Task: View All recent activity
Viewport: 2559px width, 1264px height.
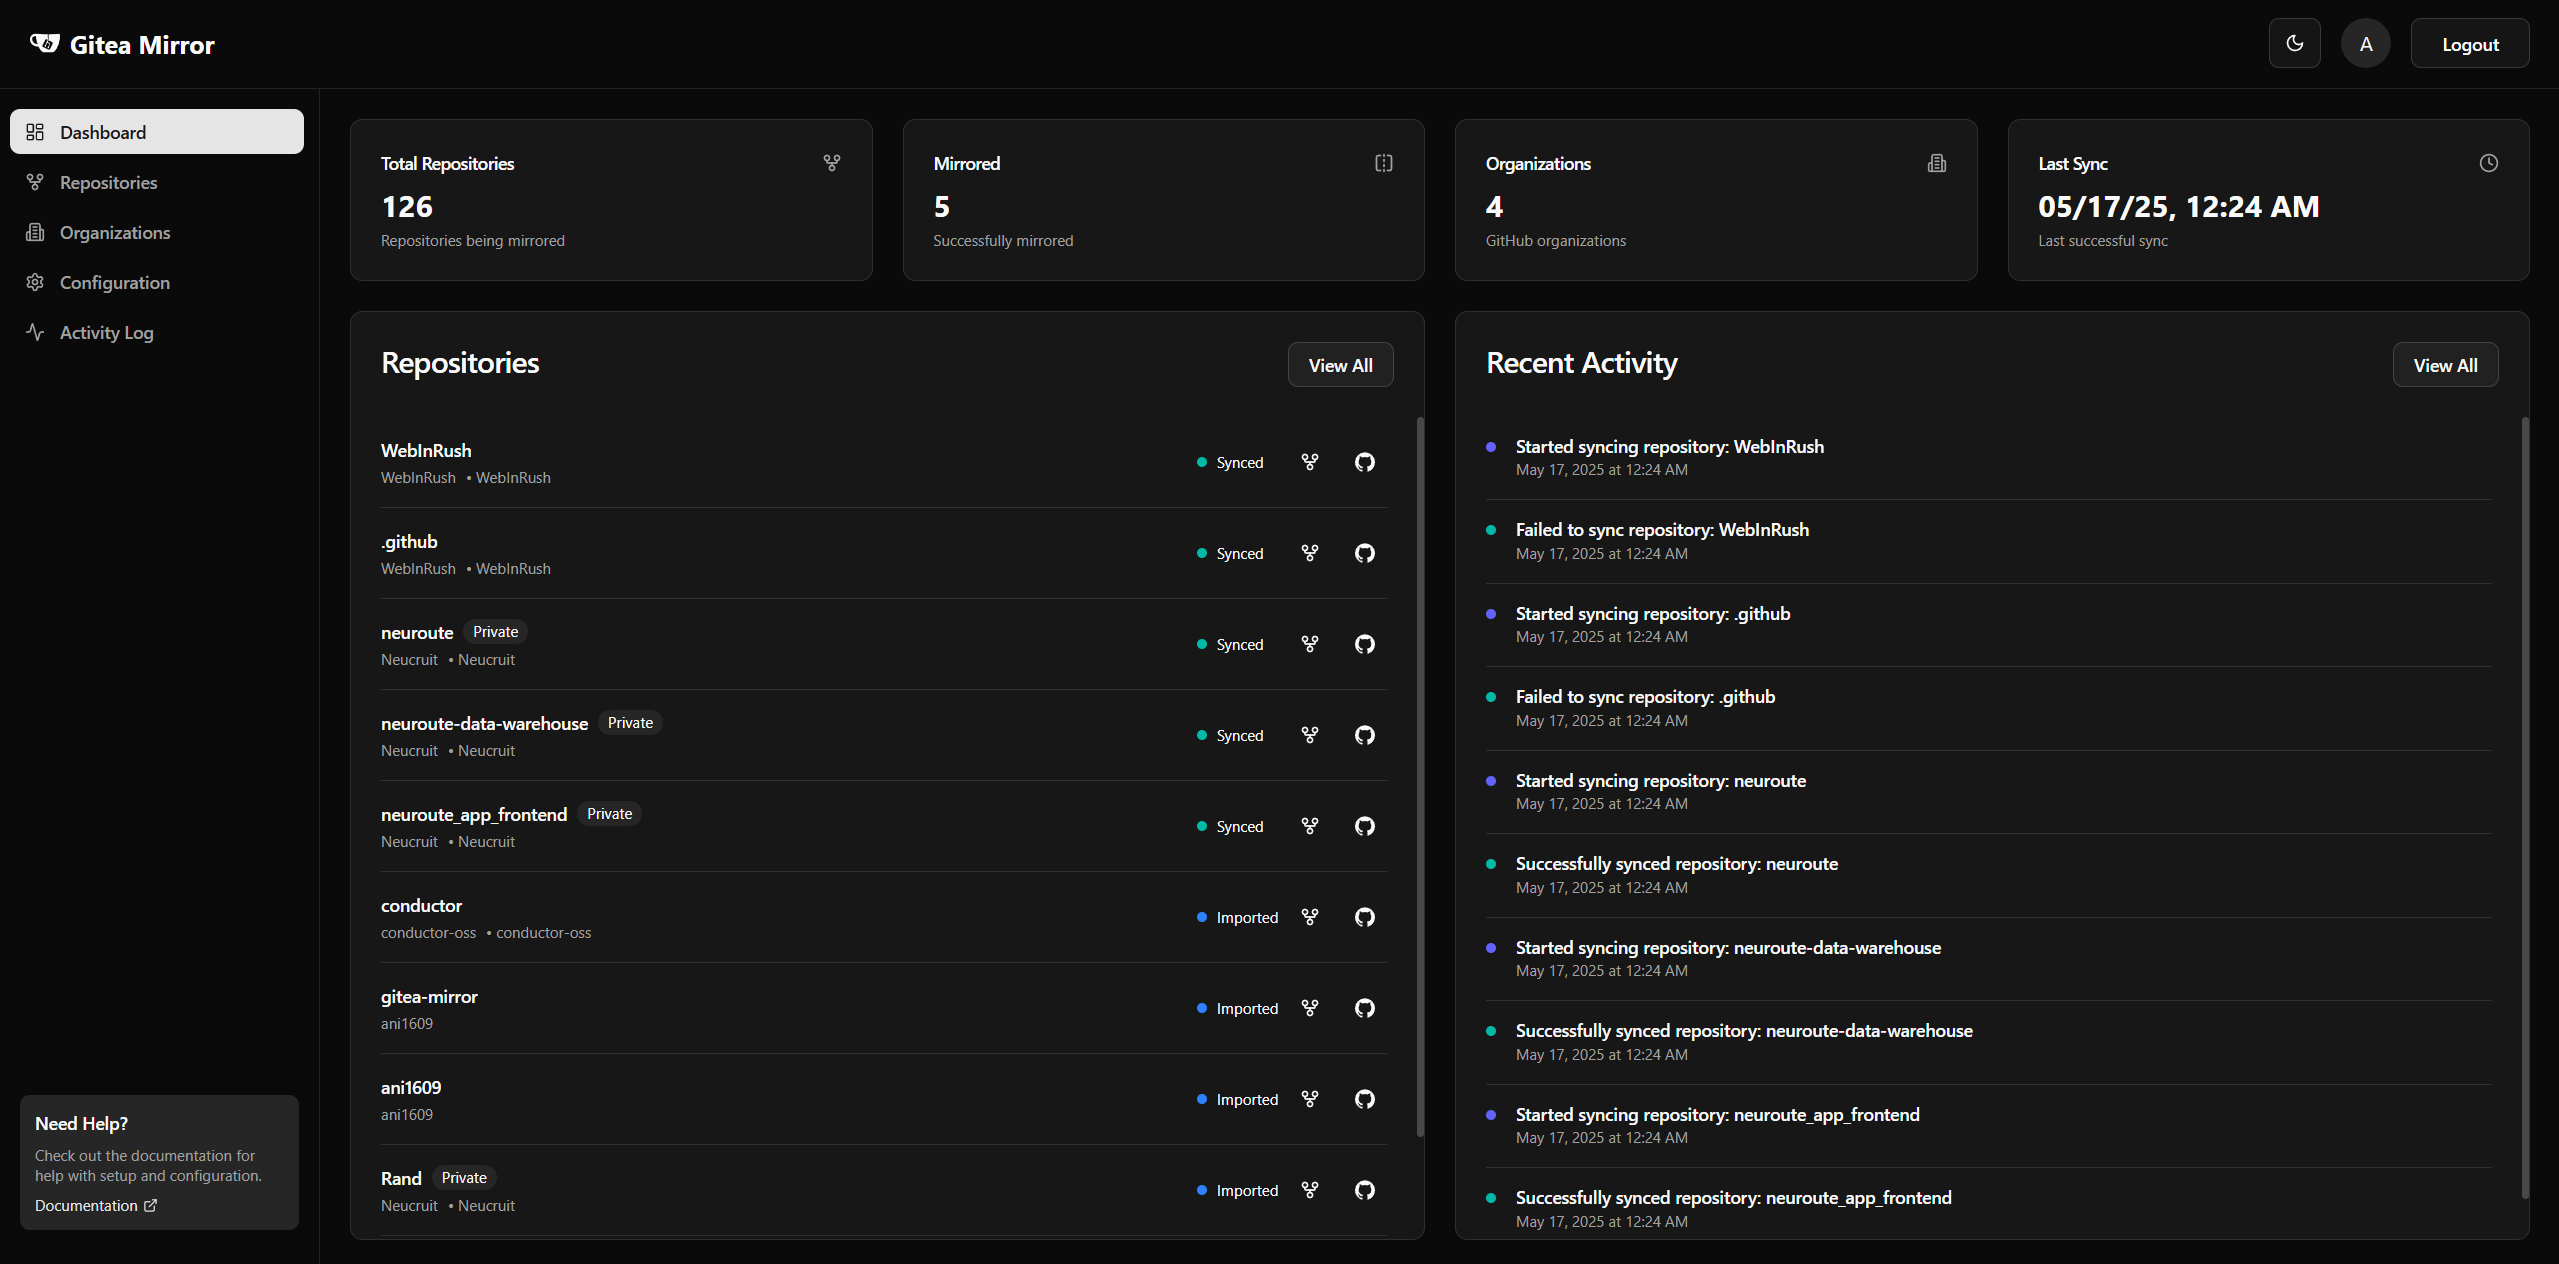Action: click(x=2444, y=365)
